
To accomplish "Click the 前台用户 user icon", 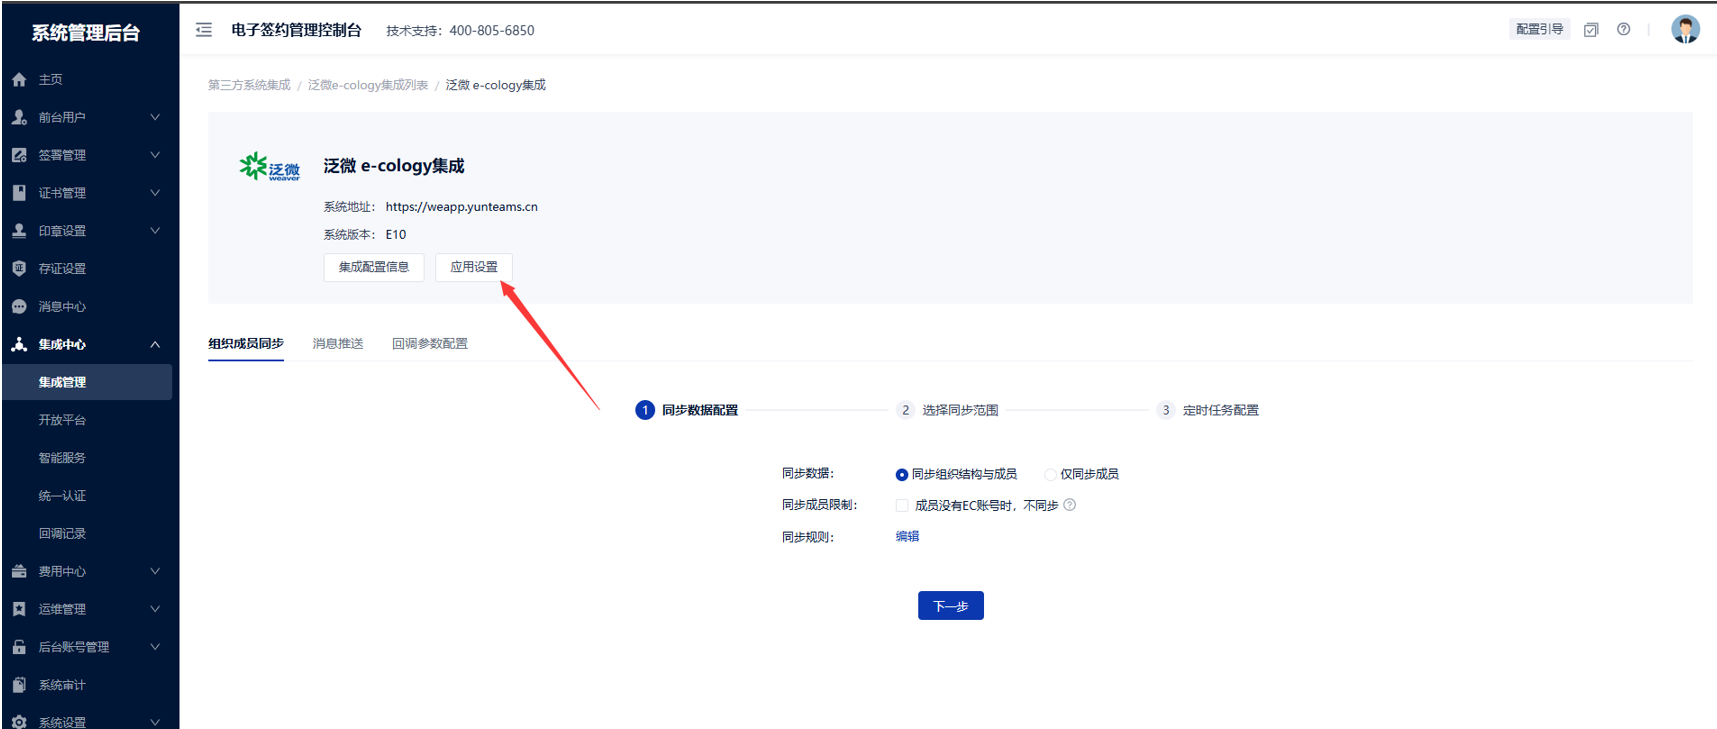I will [19, 117].
